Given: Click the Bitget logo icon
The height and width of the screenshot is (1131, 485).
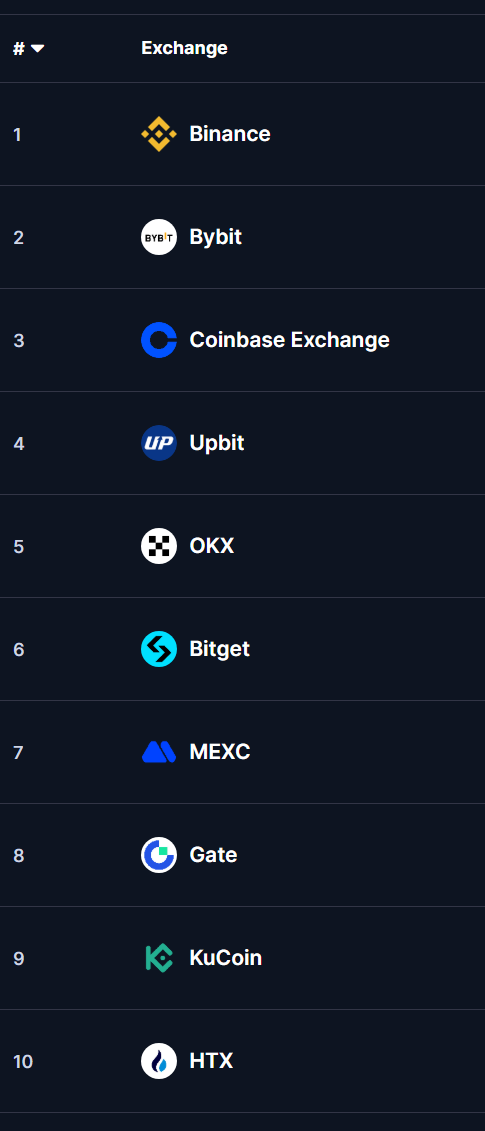Looking at the screenshot, I should [159, 649].
